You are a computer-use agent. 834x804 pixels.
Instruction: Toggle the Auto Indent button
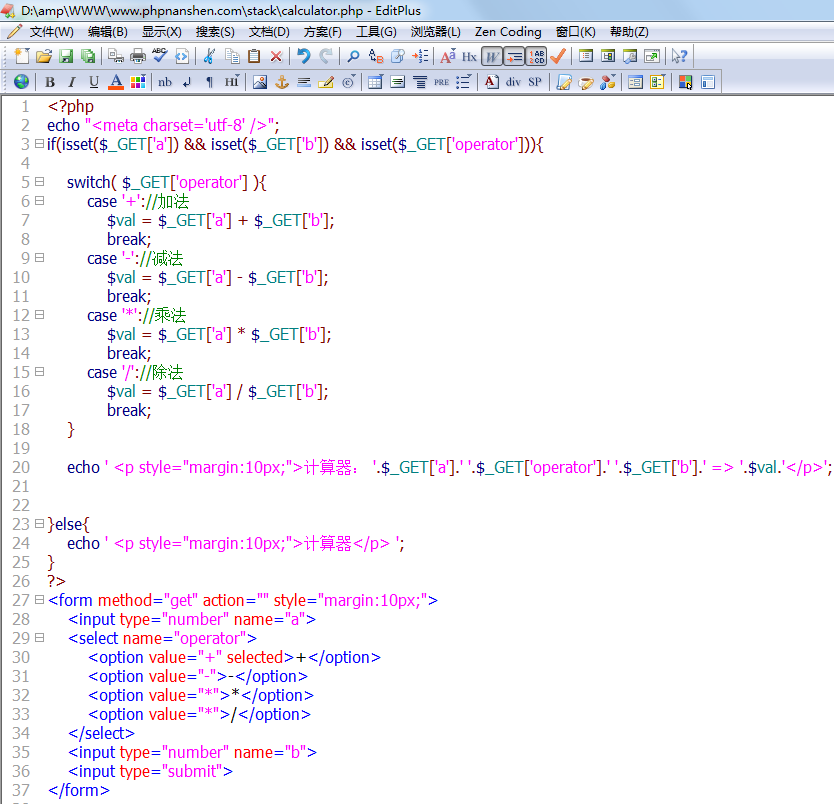(514, 56)
